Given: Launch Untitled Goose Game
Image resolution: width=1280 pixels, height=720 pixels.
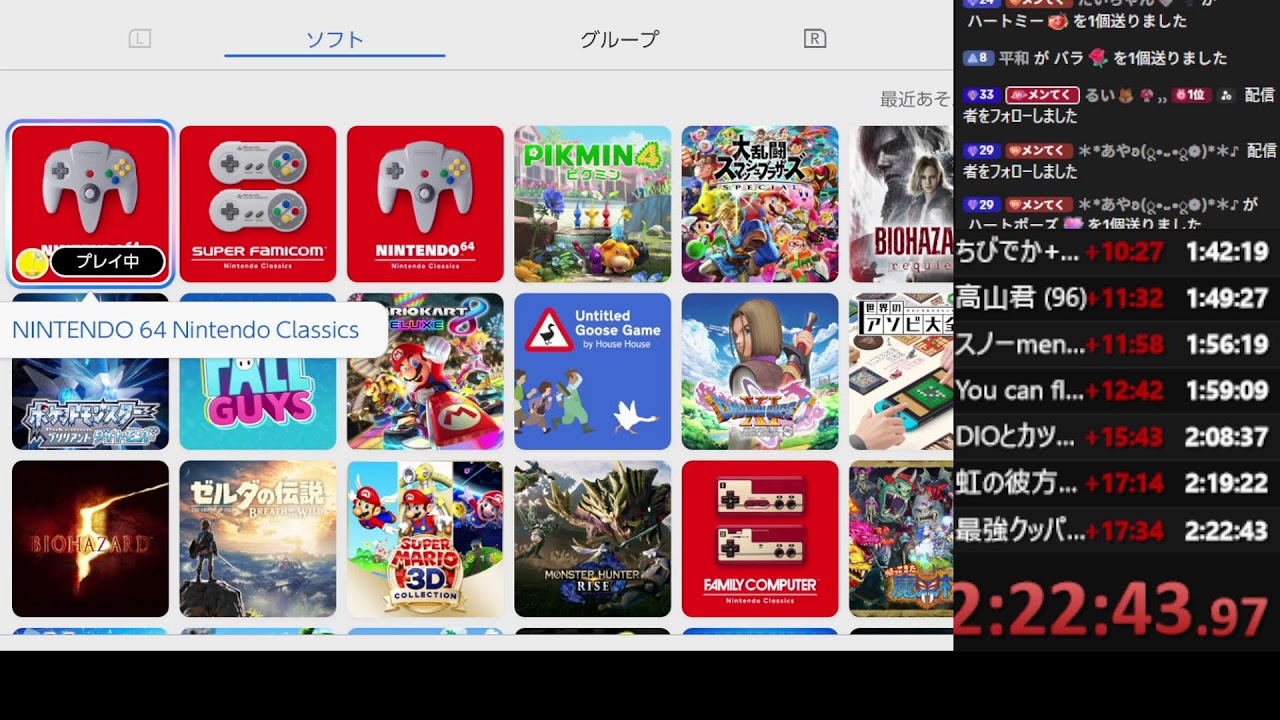Looking at the screenshot, I should [x=593, y=371].
